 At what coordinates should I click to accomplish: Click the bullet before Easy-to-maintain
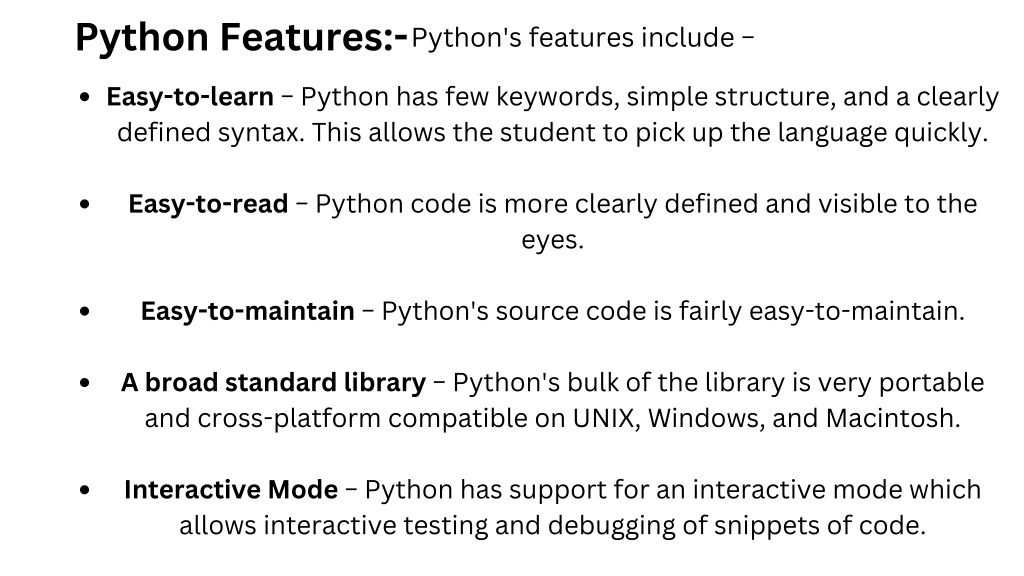pyautogui.click(x=84, y=312)
